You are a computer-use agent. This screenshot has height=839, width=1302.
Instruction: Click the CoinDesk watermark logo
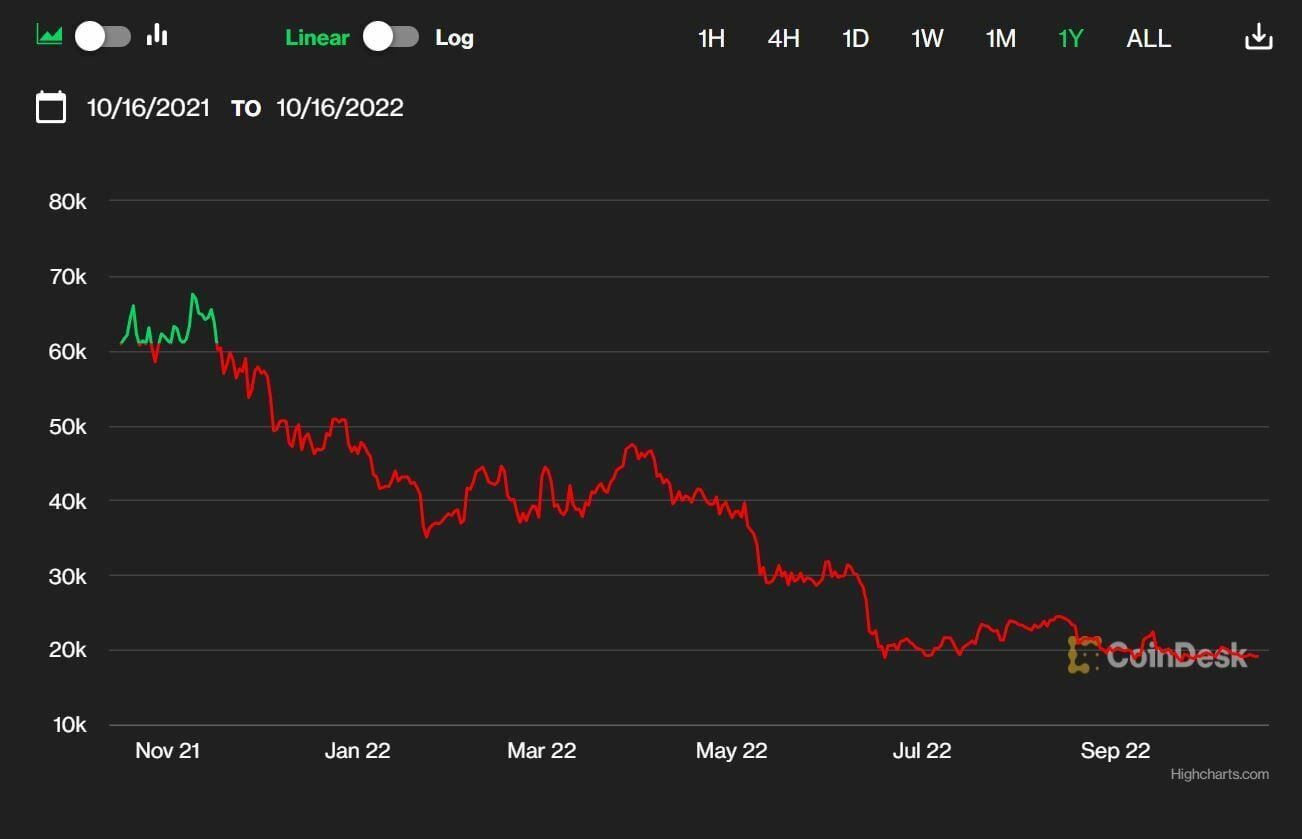tap(1158, 654)
